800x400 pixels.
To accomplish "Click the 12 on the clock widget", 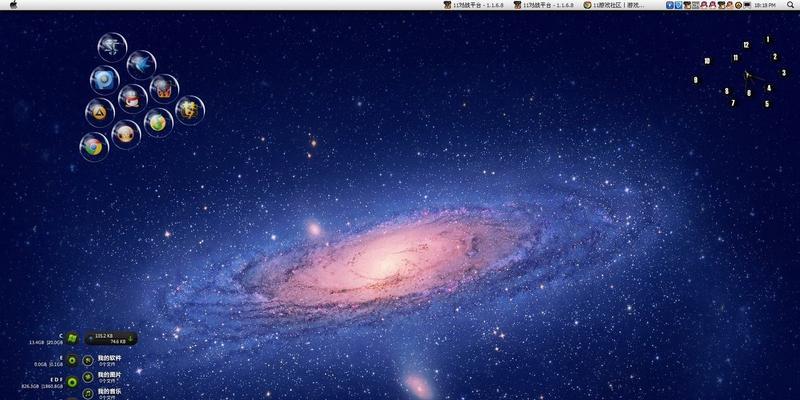I will [746, 45].
